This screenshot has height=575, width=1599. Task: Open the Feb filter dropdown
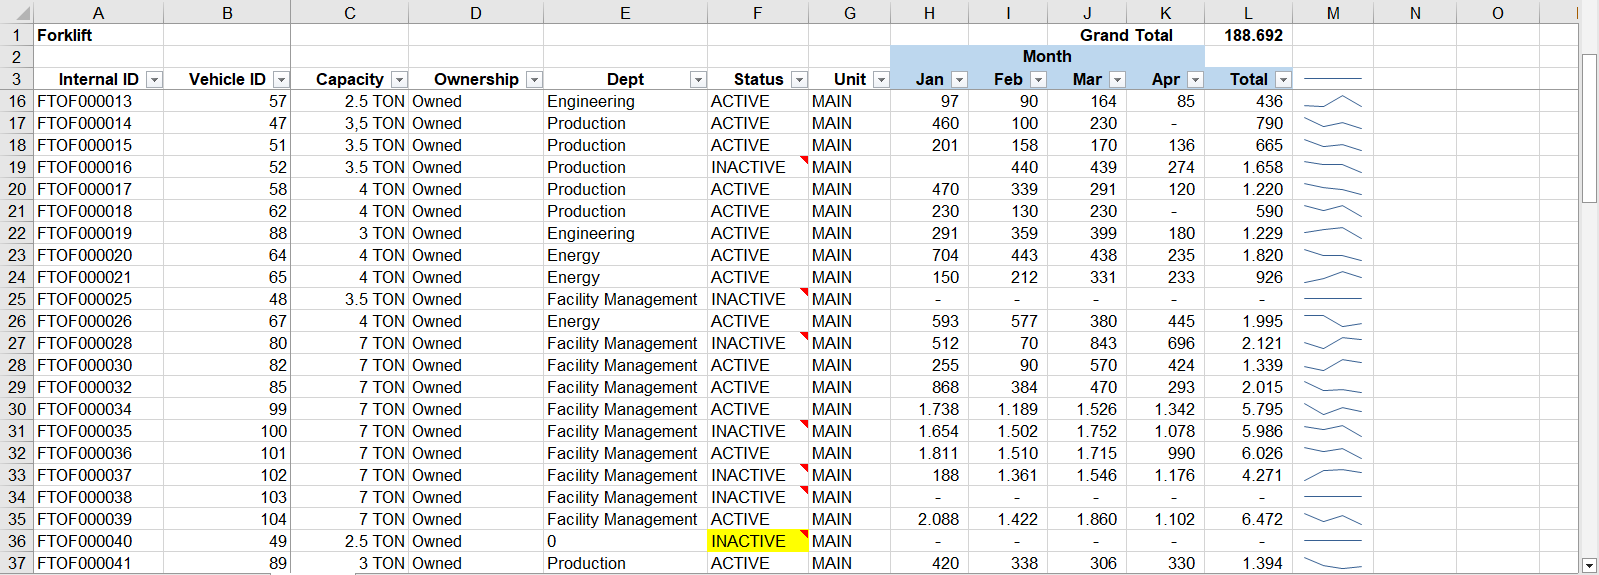(x=1038, y=80)
